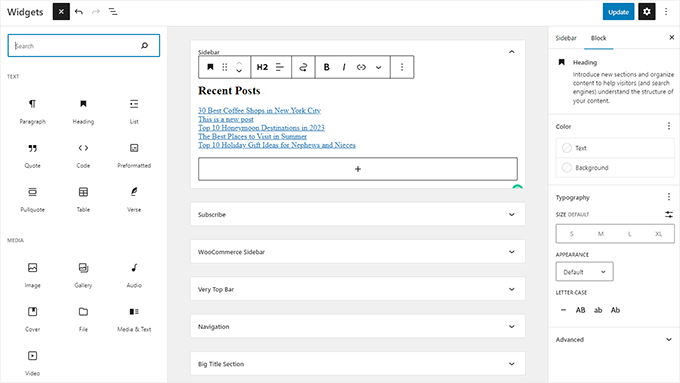Insert a Table block

pos(83,199)
